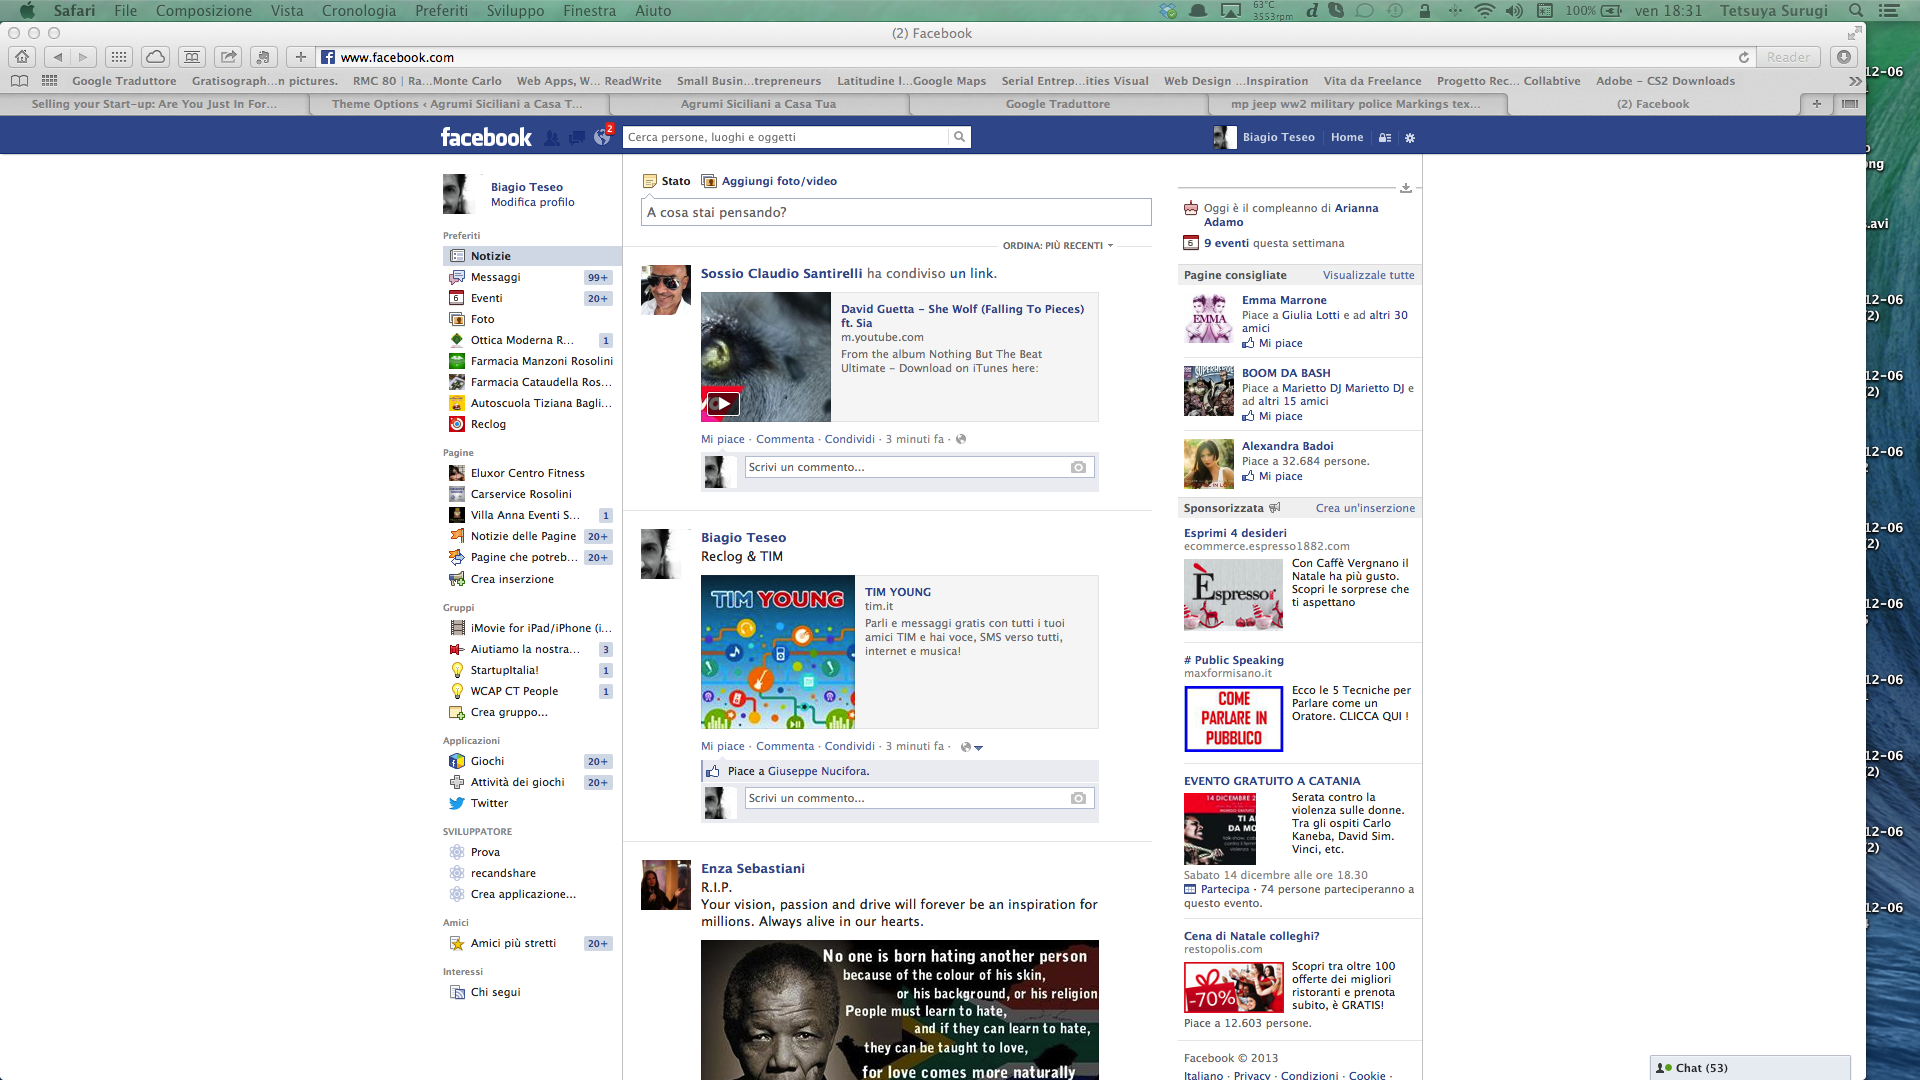Screen dimensions: 1920x1080
Task: Click the Home link in Facebook header
Action: tap(1346, 137)
